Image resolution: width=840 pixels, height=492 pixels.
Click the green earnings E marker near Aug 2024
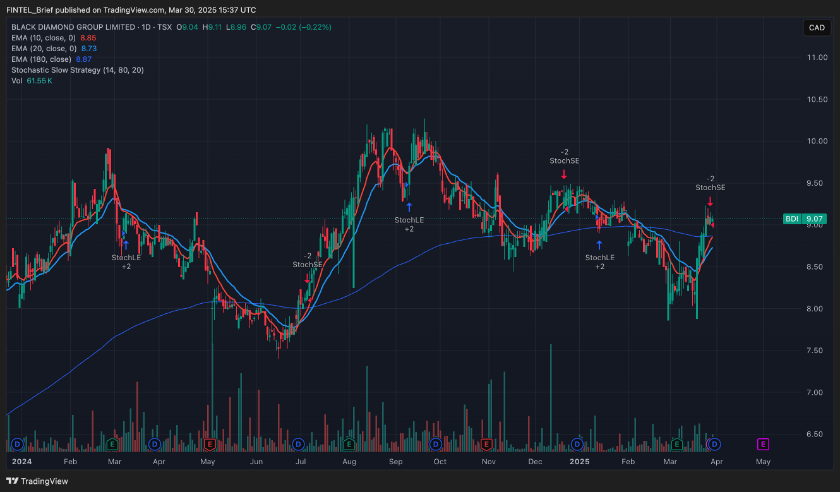point(349,444)
